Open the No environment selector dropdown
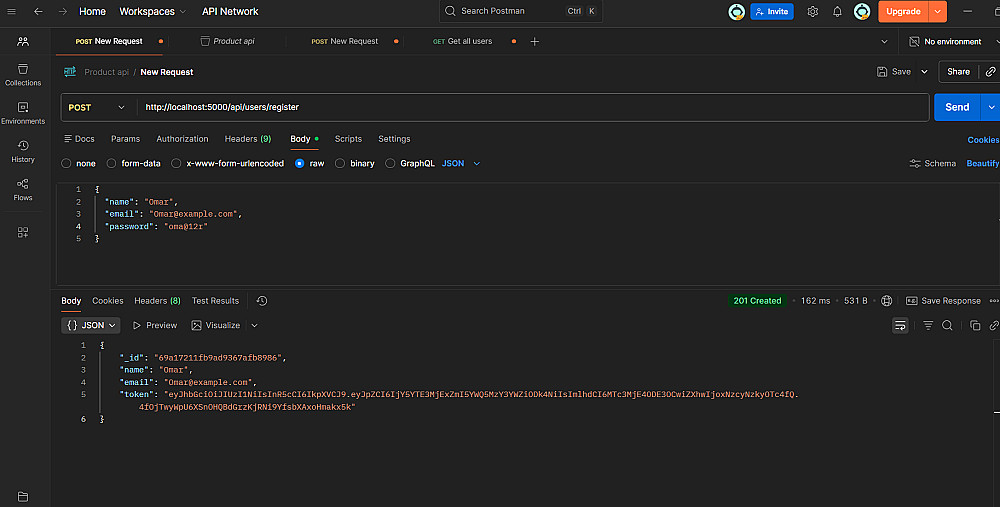Image resolution: width=1000 pixels, height=507 pixels. coord(945,42)
